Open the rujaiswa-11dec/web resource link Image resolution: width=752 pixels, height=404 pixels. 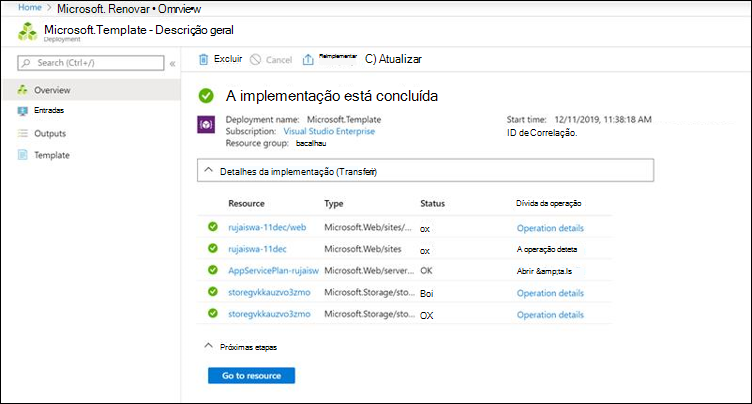(267, 227)
